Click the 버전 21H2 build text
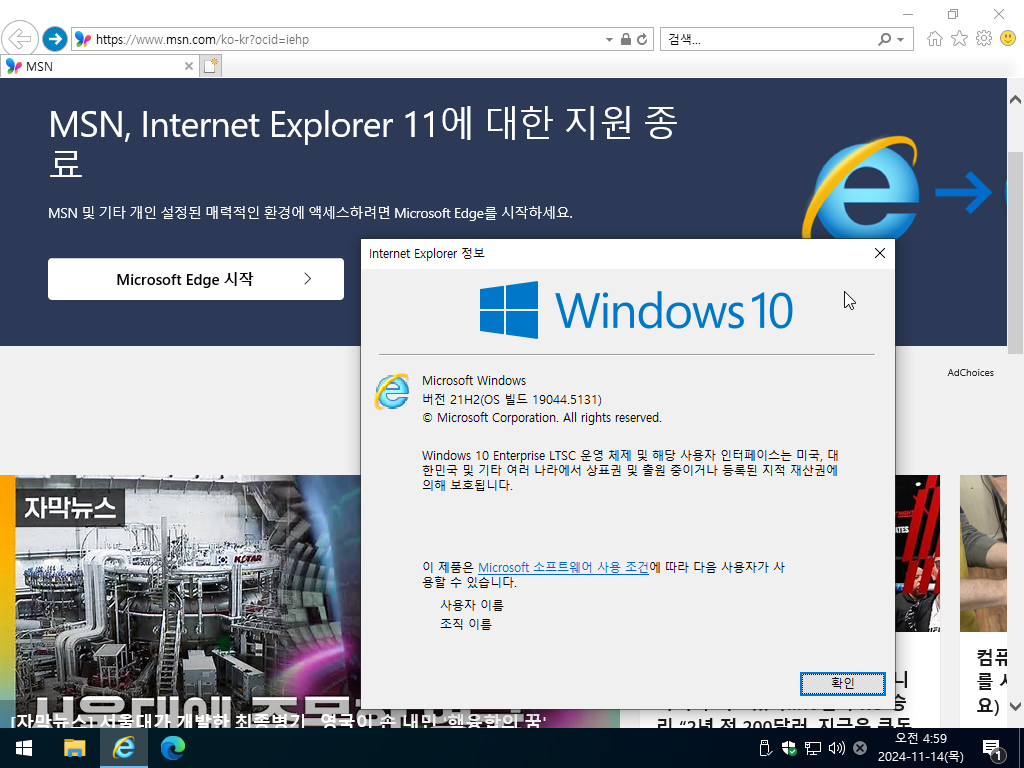Viewport: 1024px width, 768px height. [511, 399]
